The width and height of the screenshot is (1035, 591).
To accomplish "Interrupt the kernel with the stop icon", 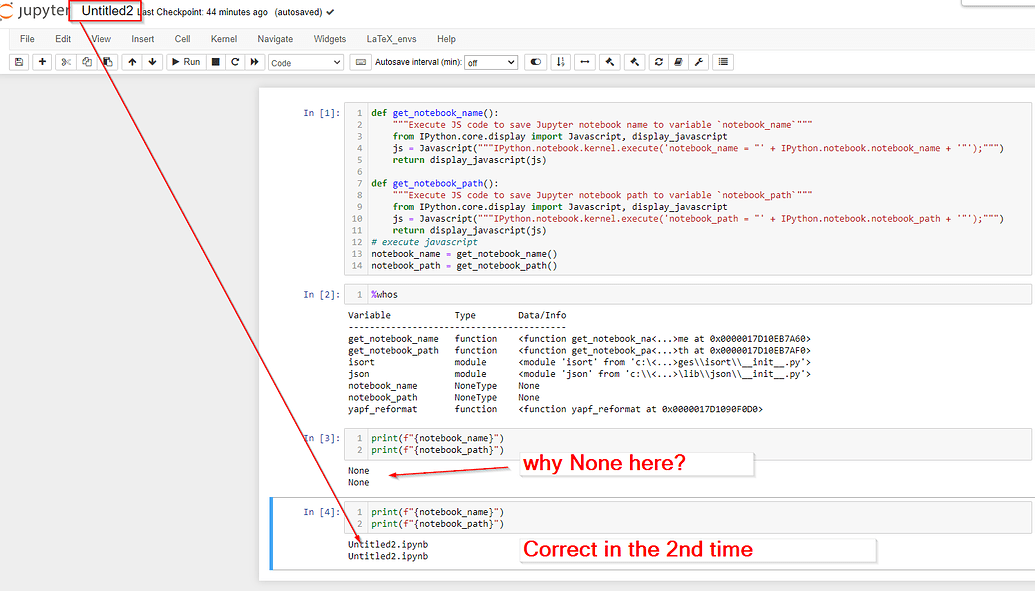I will pos(214,62).
